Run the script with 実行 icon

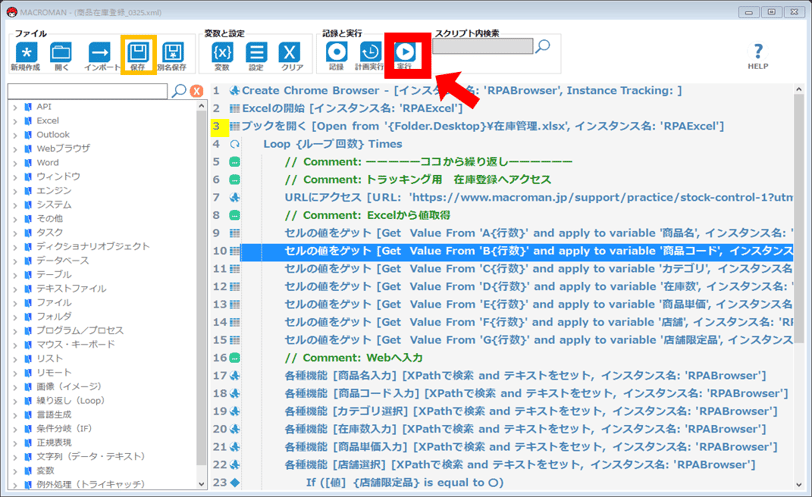[404, 52]
